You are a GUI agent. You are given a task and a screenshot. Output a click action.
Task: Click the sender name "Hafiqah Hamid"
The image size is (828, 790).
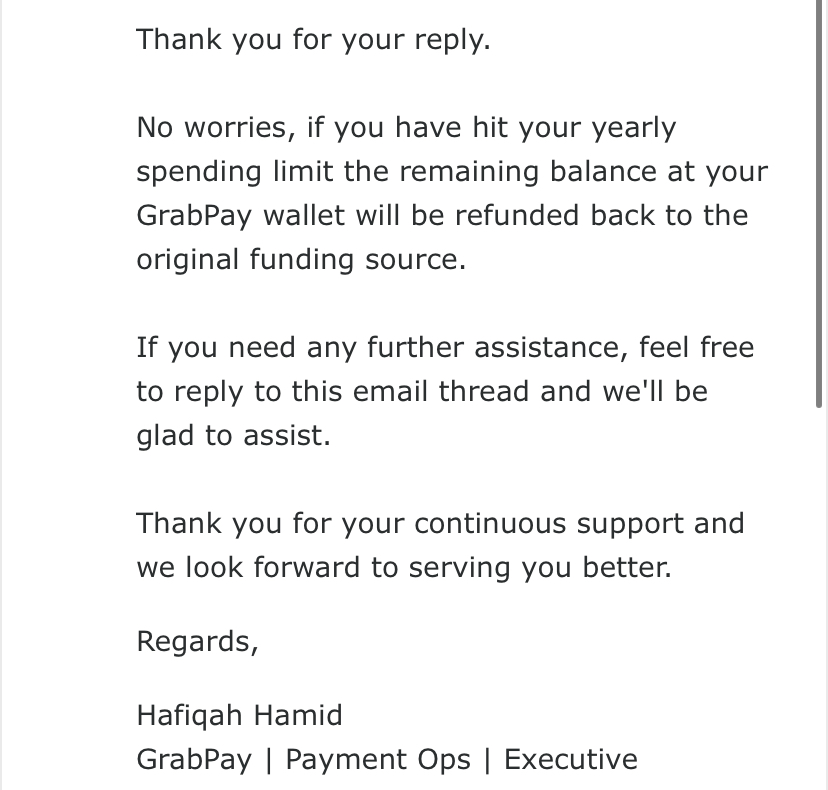tap(239, 716)
